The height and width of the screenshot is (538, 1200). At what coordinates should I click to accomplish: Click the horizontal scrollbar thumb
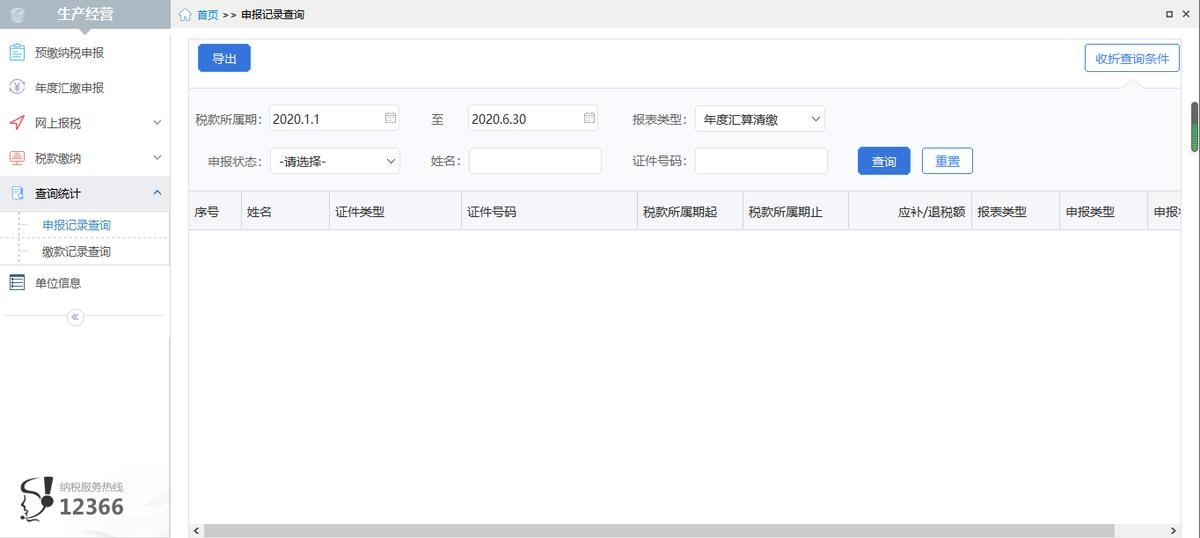click(x=660, y=531)
